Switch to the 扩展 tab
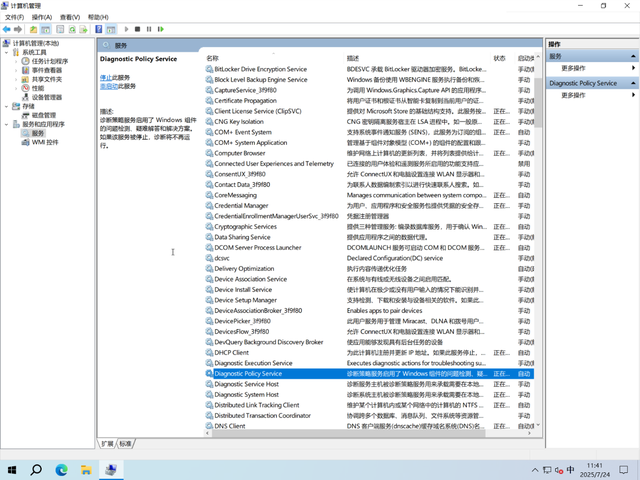 pos(108,444)
